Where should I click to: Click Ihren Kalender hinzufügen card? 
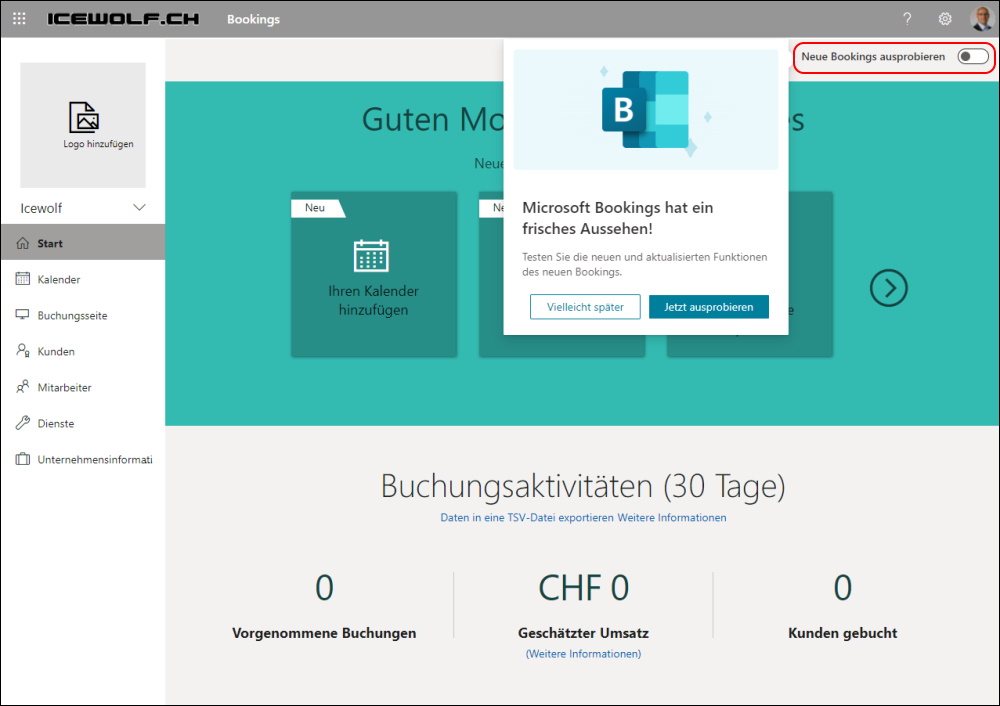point(374,274)
